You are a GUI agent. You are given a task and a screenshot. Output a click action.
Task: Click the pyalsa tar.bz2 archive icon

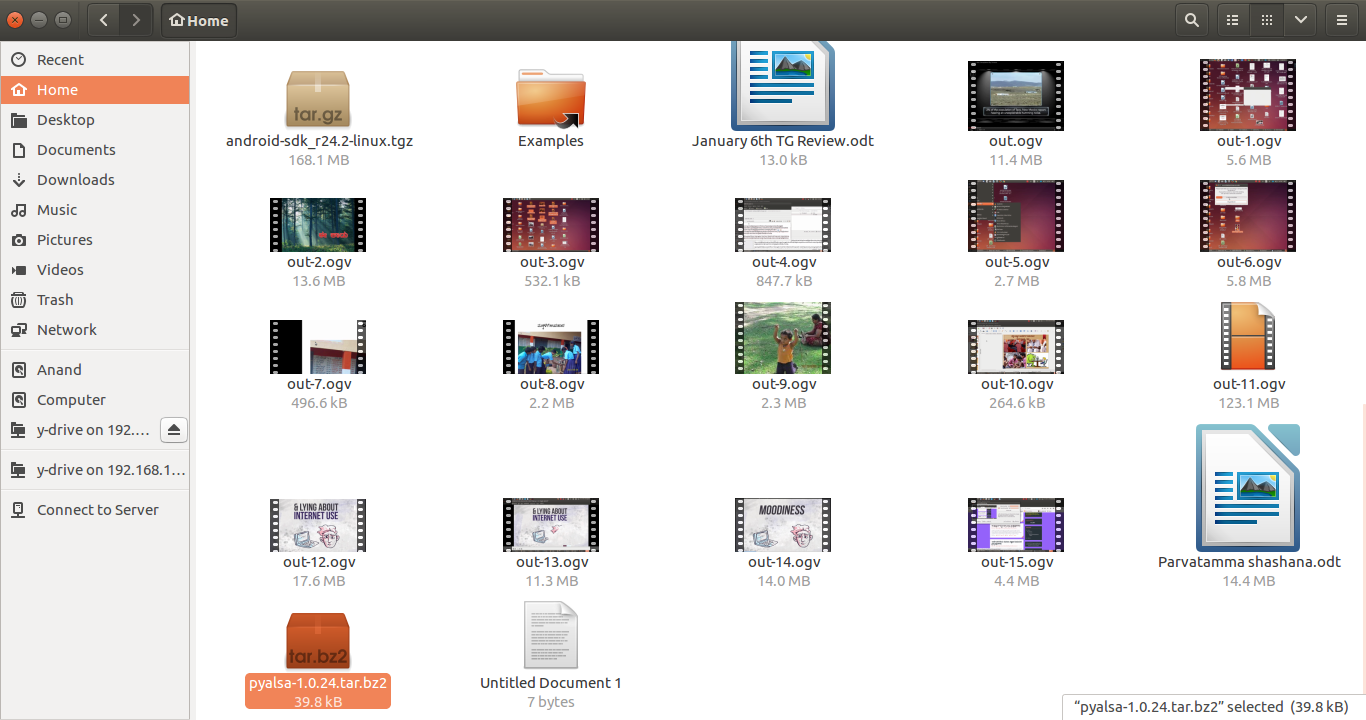point(318,642)
